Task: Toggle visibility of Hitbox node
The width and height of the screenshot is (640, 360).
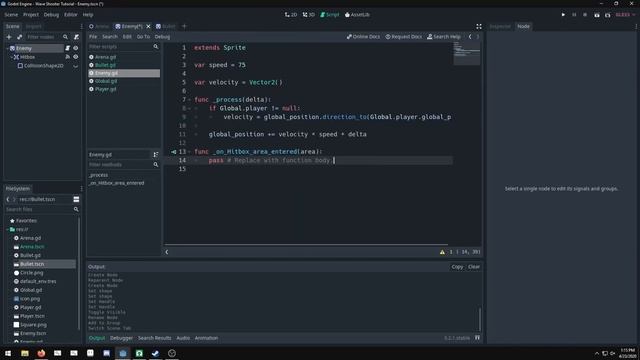Action: tap(76, 57)
